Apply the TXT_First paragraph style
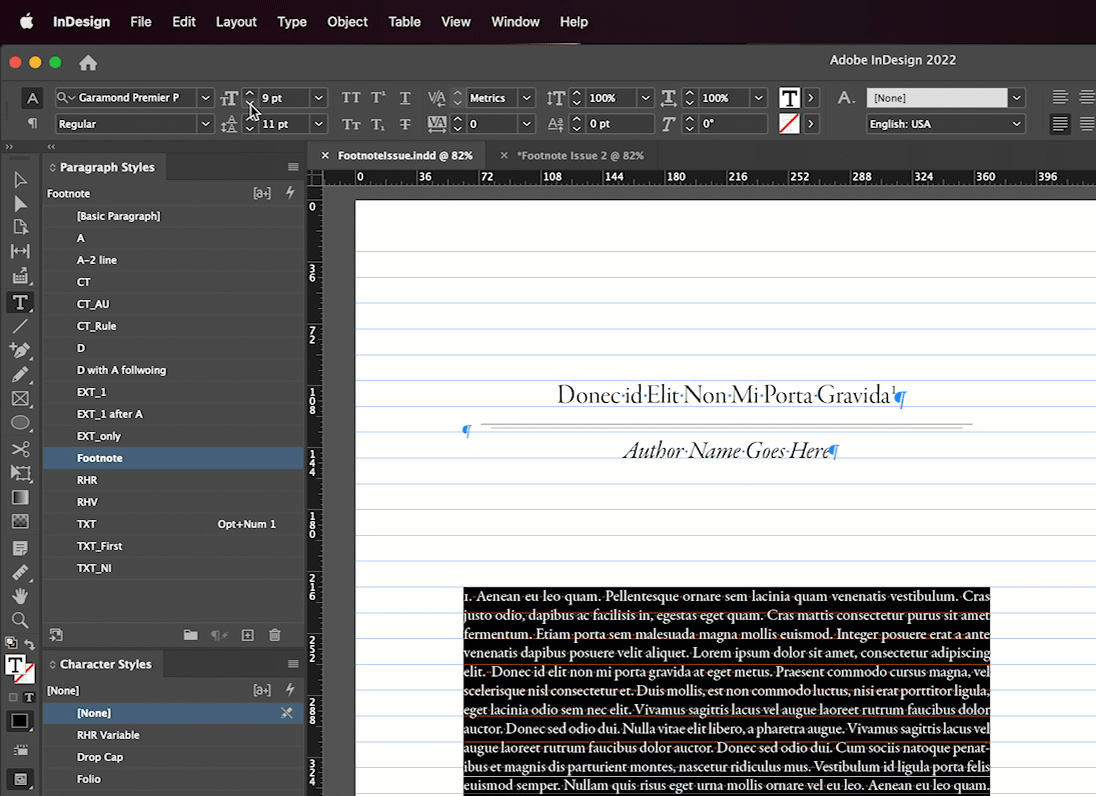The width and height of the screenshot is (1096, 796). (173, 546)
